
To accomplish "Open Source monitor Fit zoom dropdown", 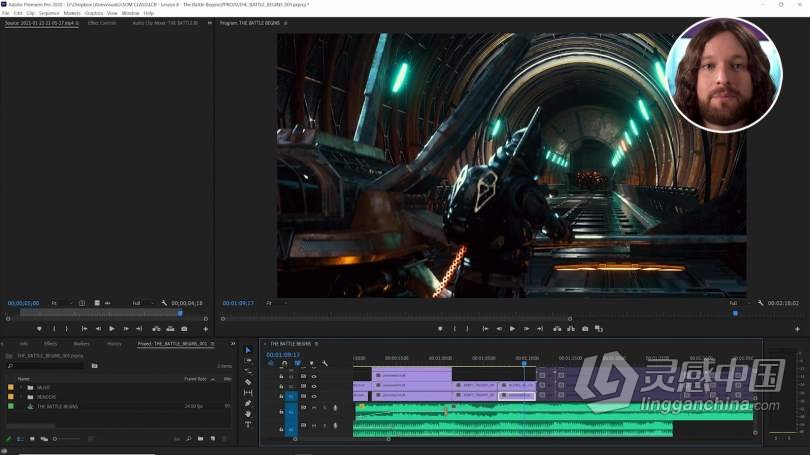I will pyautogui.click(x=60, y=303).
